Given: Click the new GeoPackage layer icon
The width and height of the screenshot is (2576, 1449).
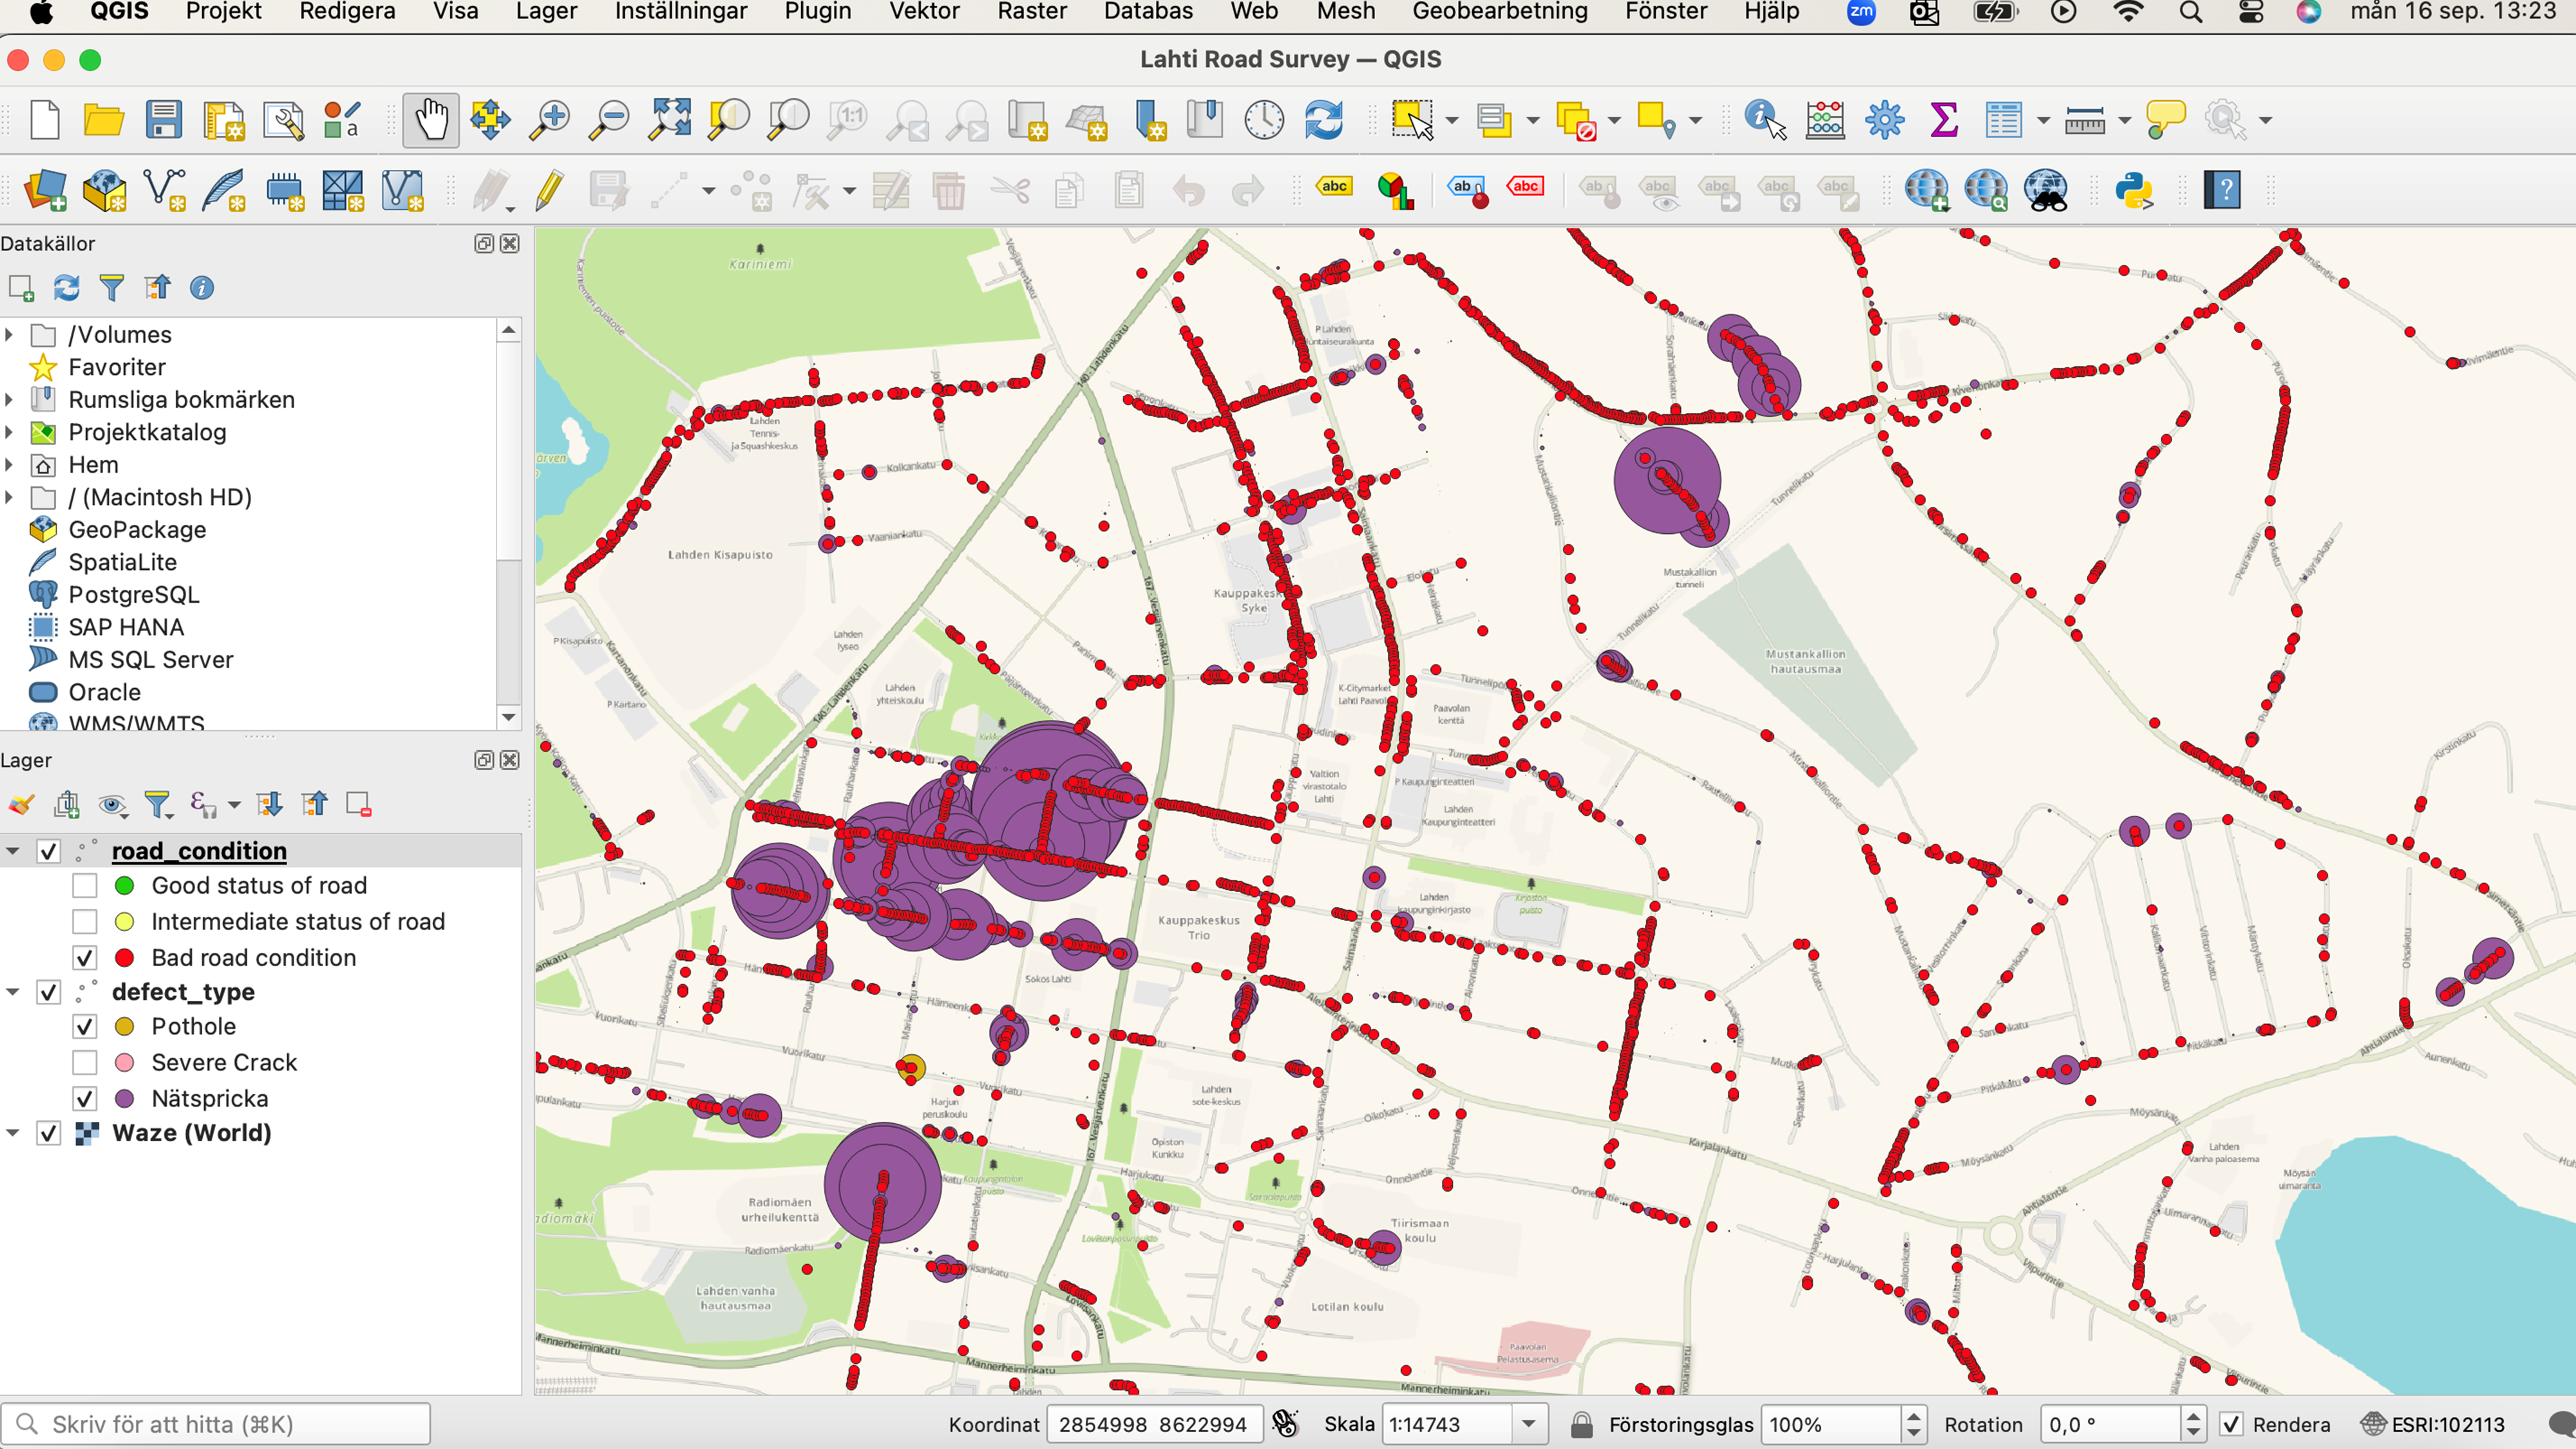Looking at the screenshot, I should [x=104, y=190].
